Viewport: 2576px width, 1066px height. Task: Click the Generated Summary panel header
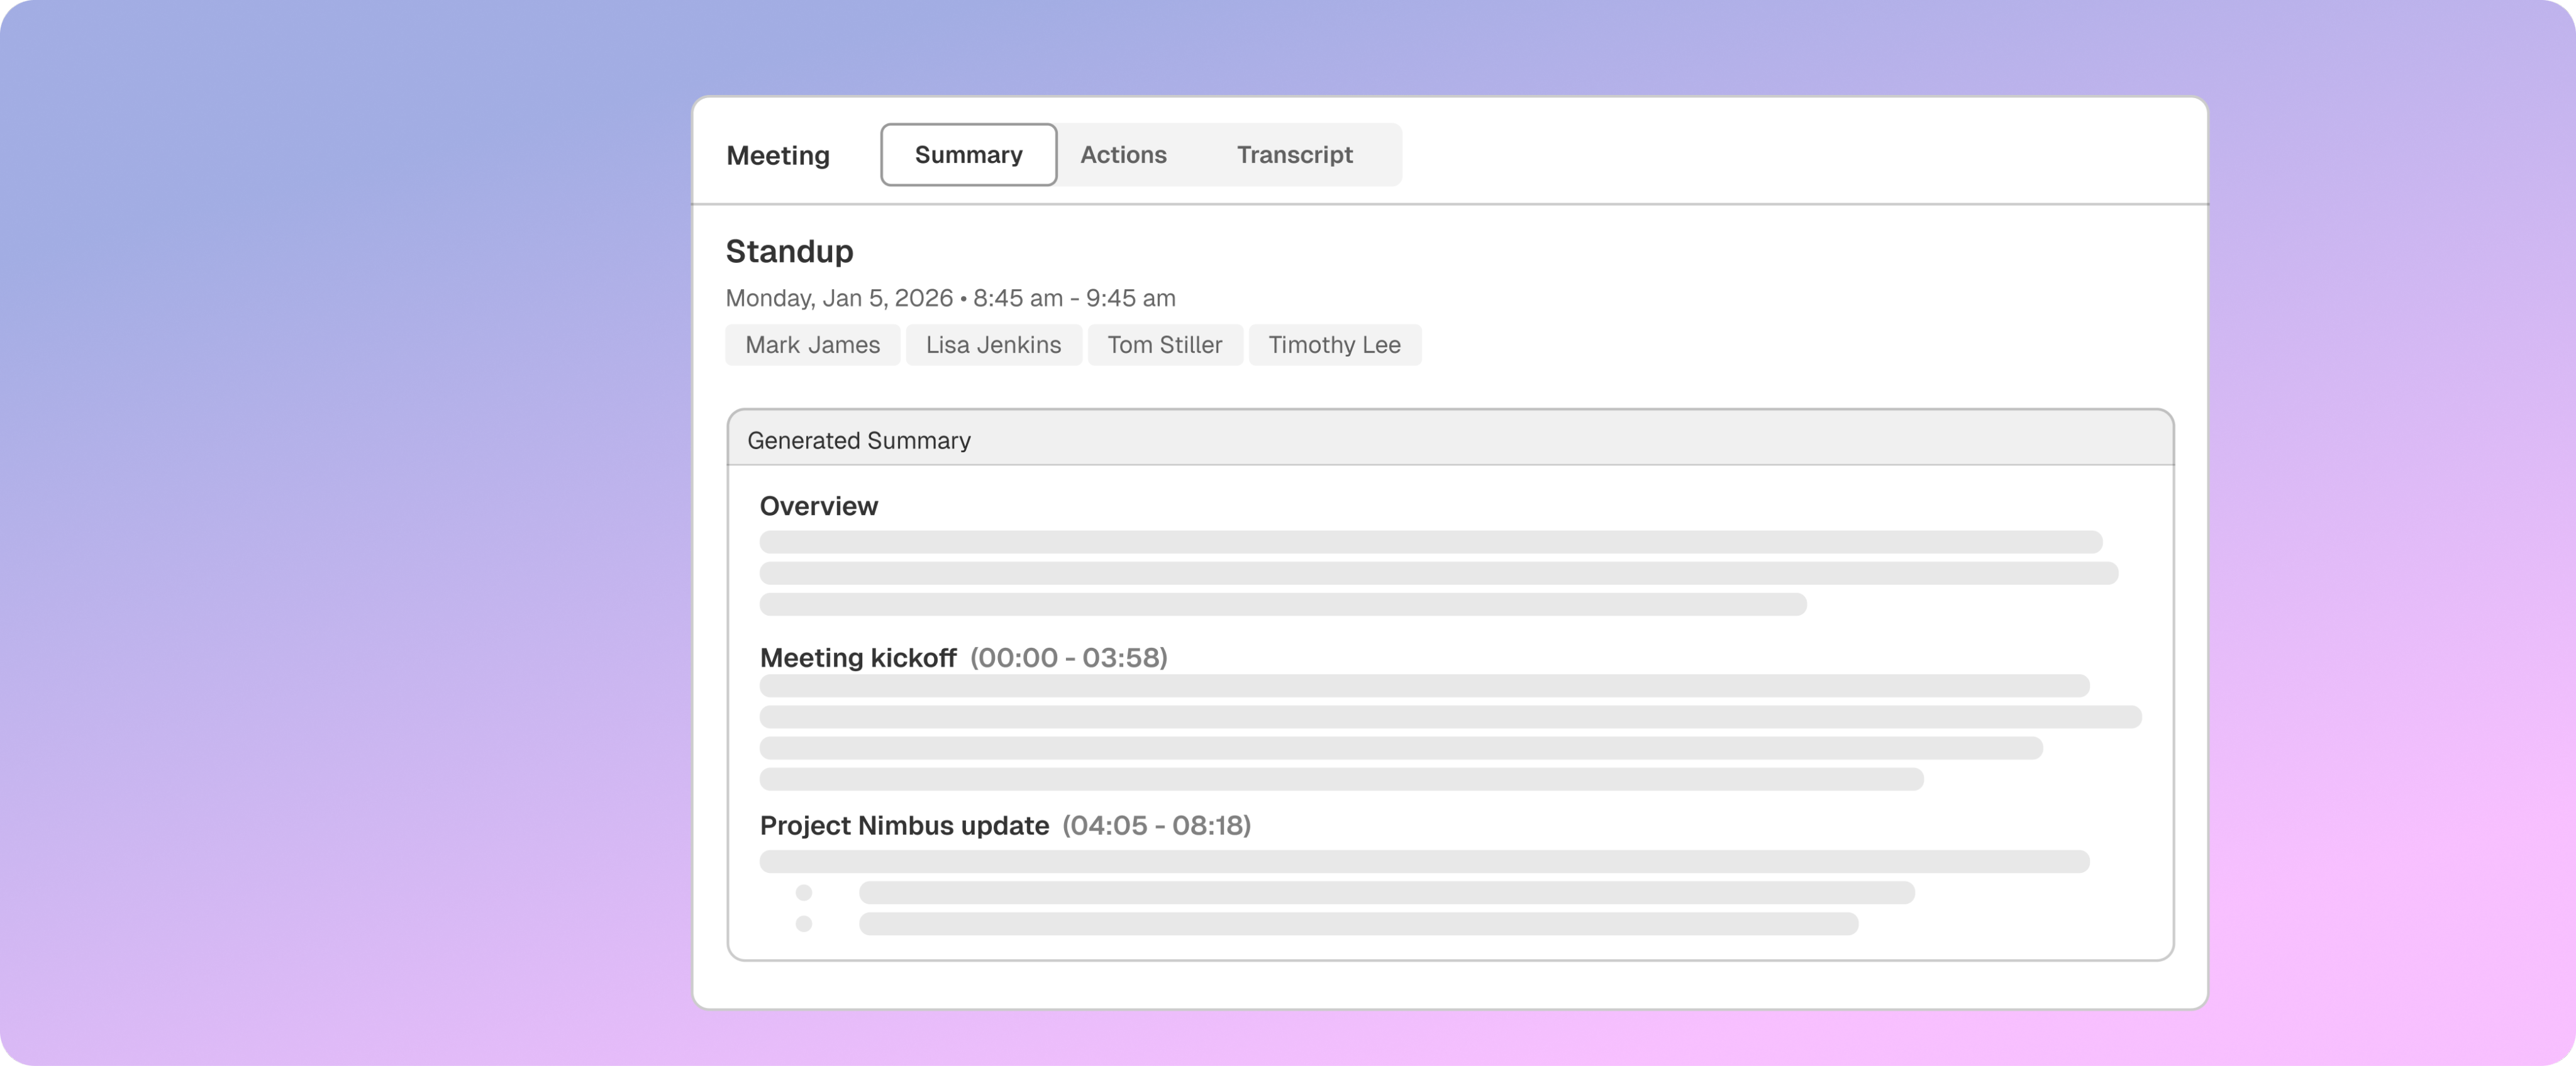[859, 441]
